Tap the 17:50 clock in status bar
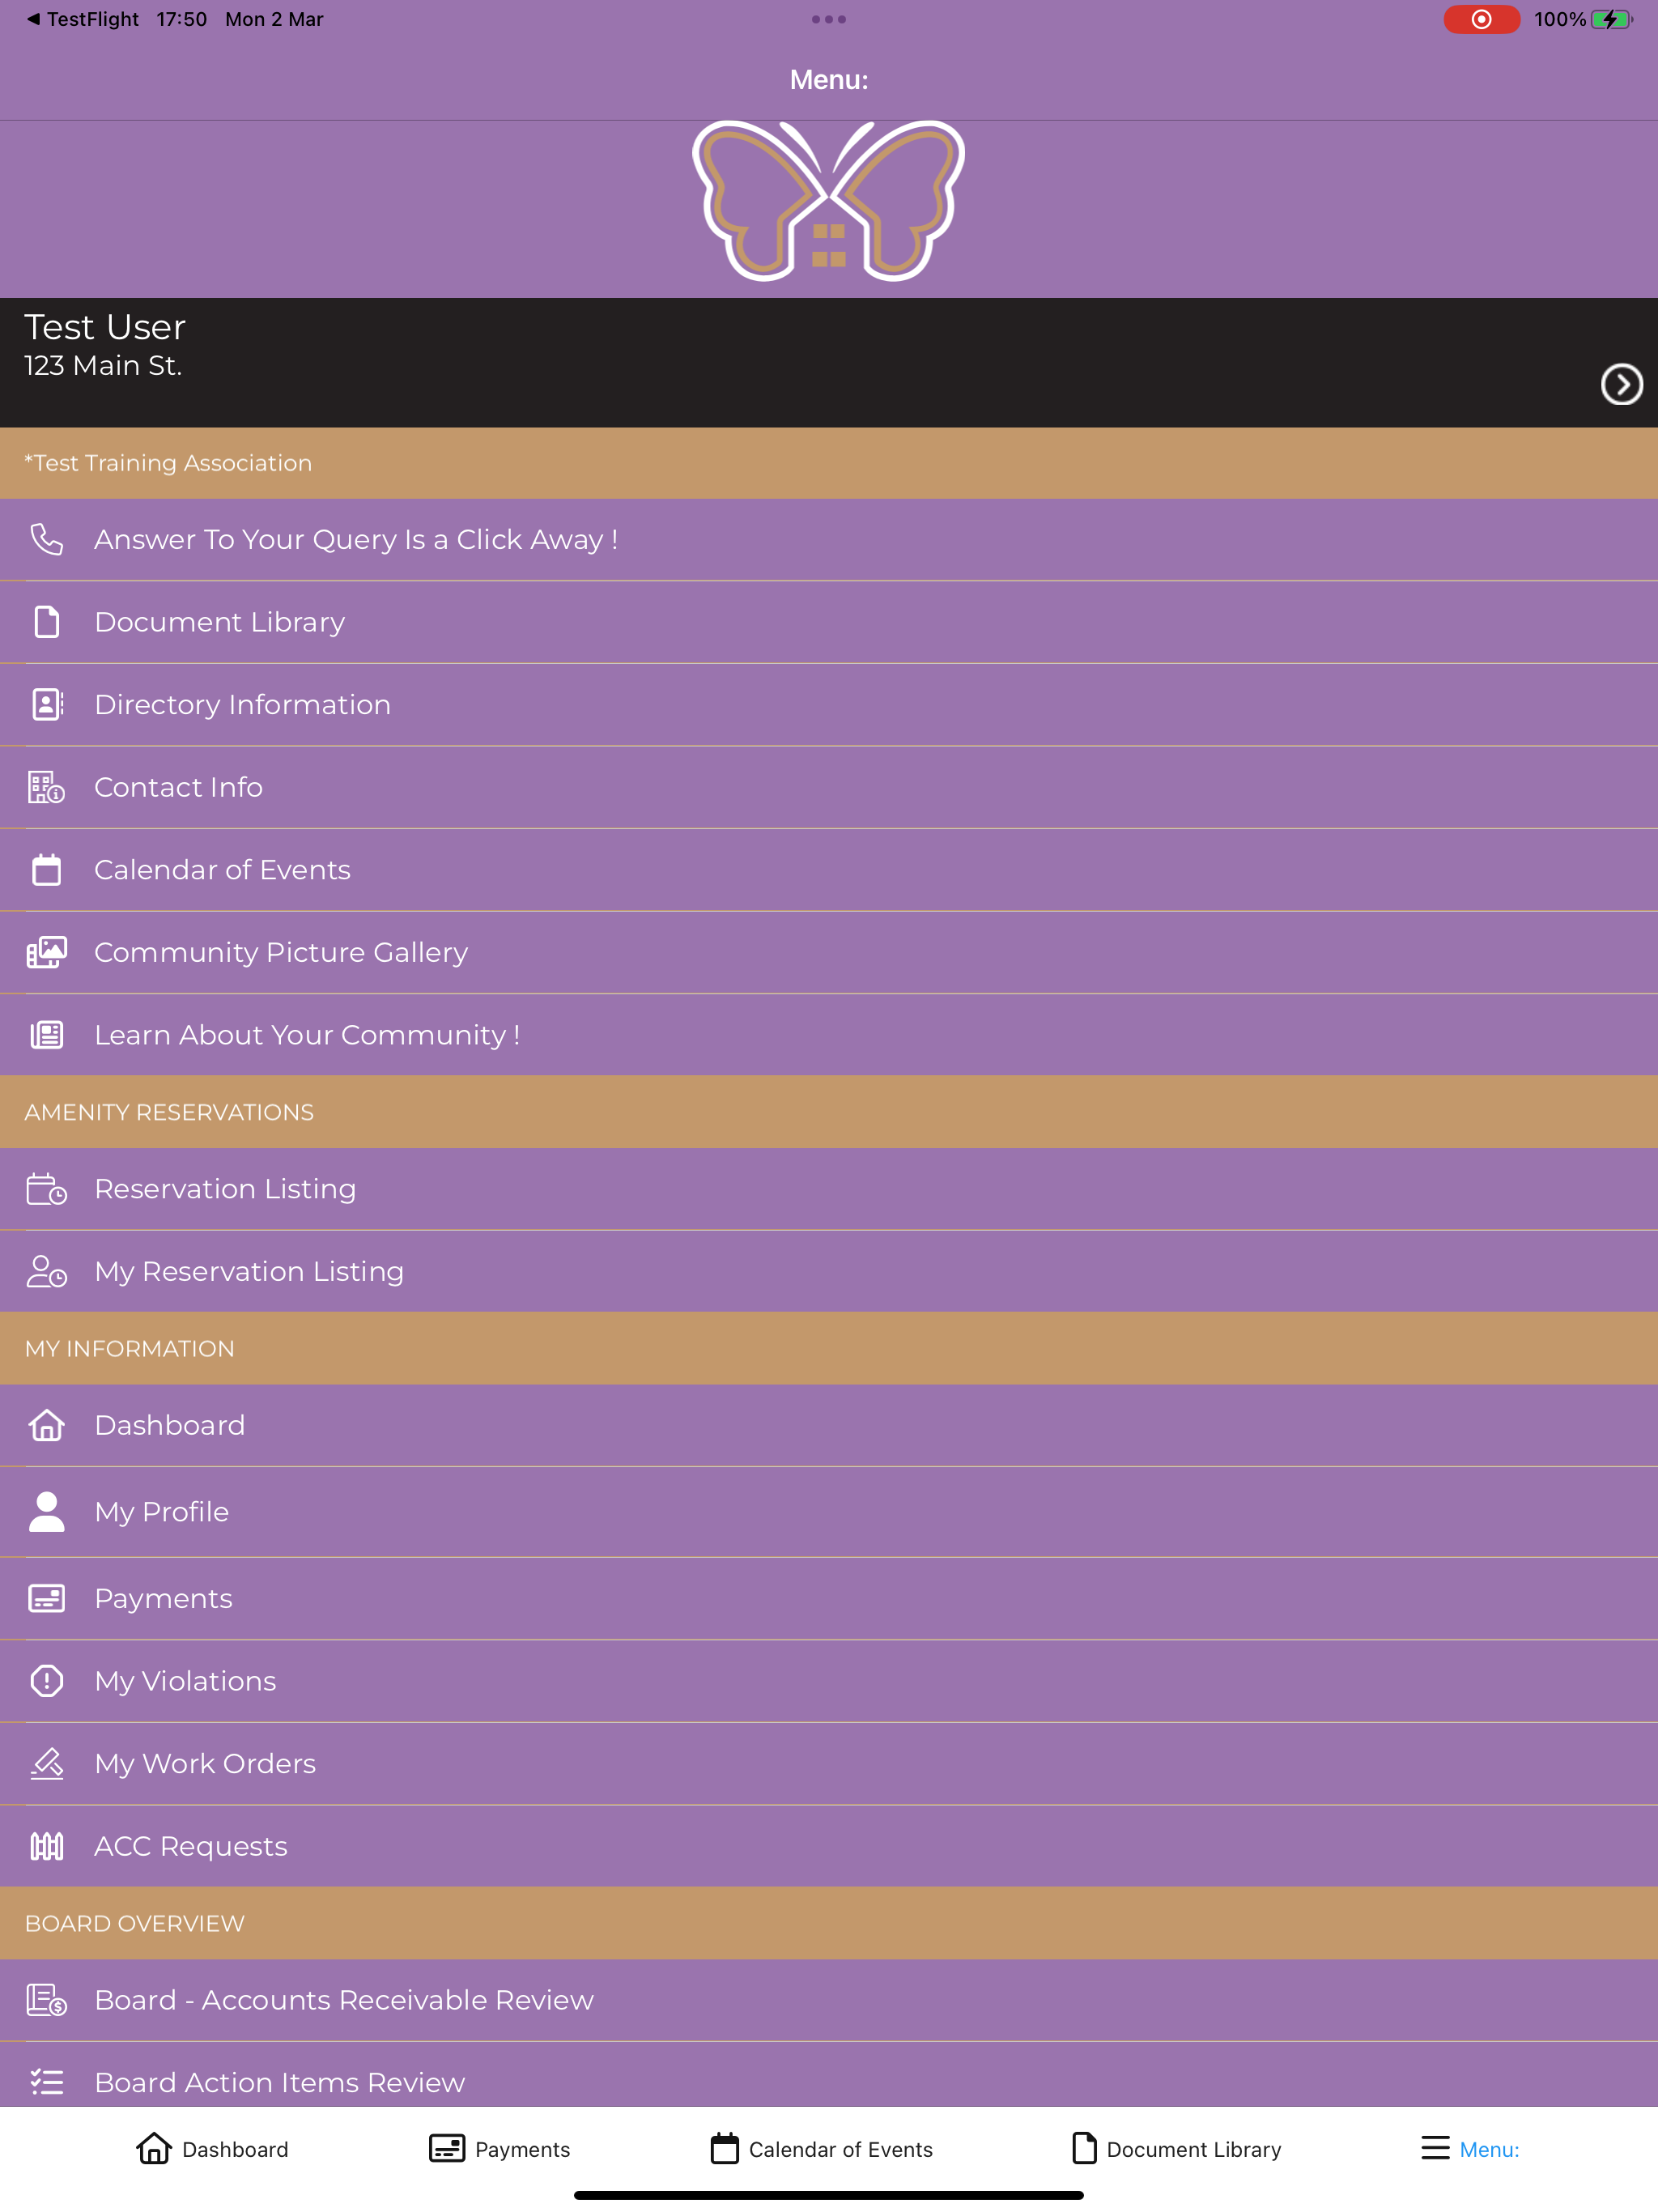Screen dimensions: 1658x2212 pyautogui.click(x=182, y=19)
